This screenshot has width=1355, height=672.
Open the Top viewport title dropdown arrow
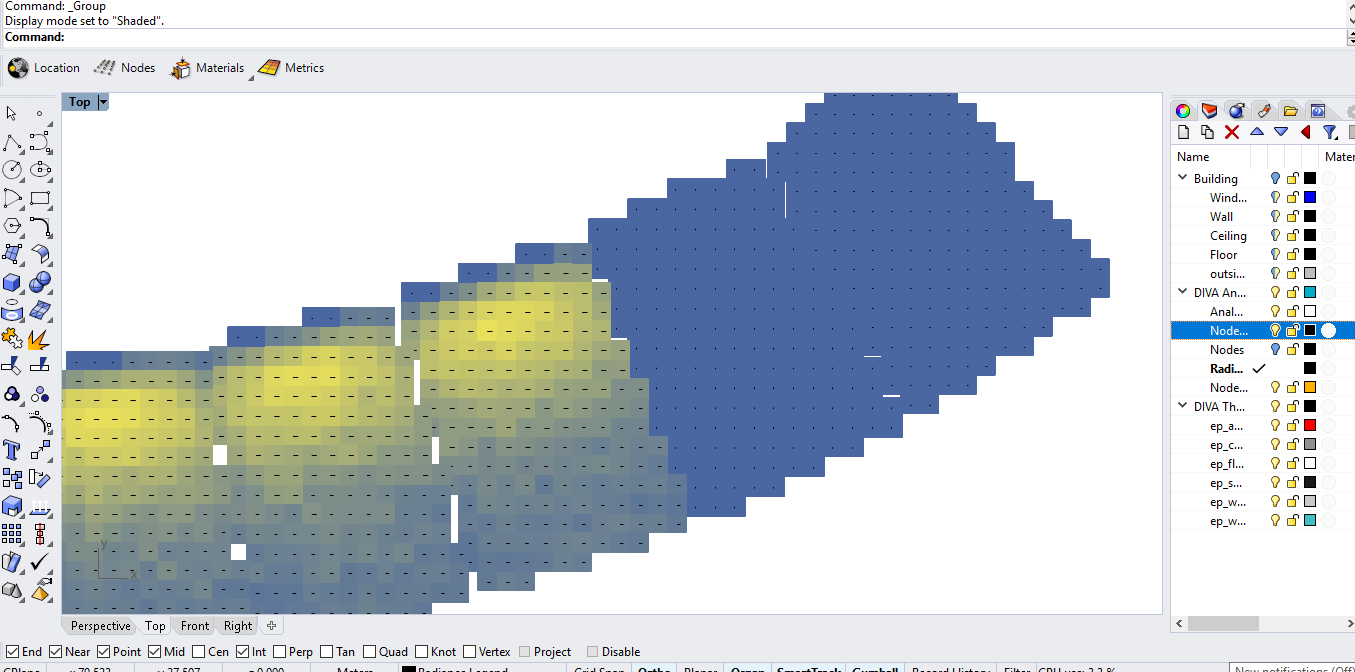coord(102,102)
